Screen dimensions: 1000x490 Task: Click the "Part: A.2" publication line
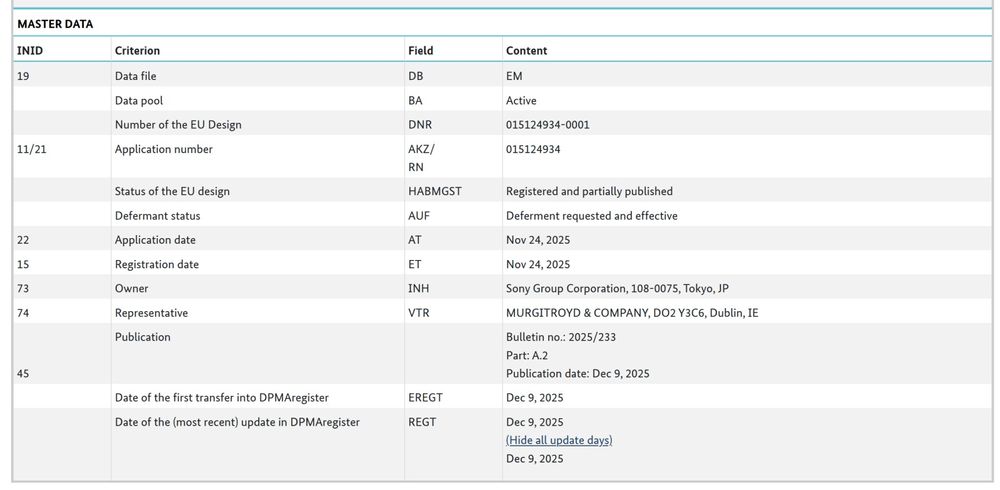529,355
